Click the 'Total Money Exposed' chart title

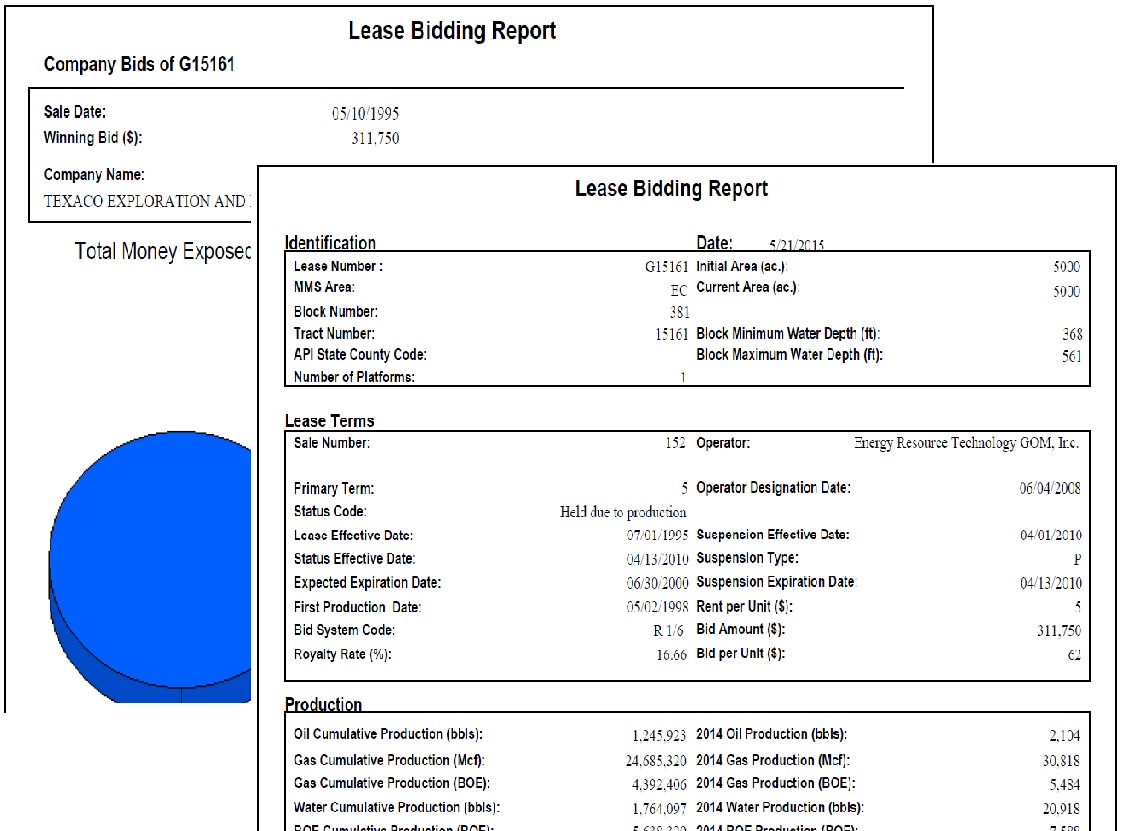coord(163,251)
